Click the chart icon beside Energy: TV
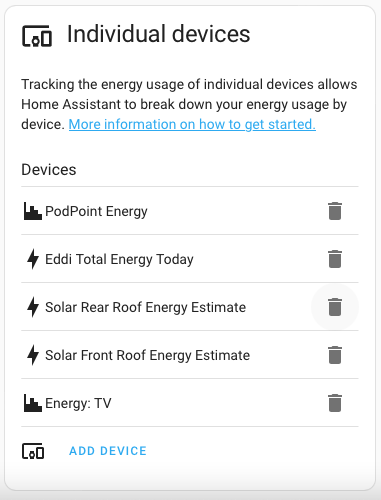This screenshot has height=500, width=381. pos(33,403)
